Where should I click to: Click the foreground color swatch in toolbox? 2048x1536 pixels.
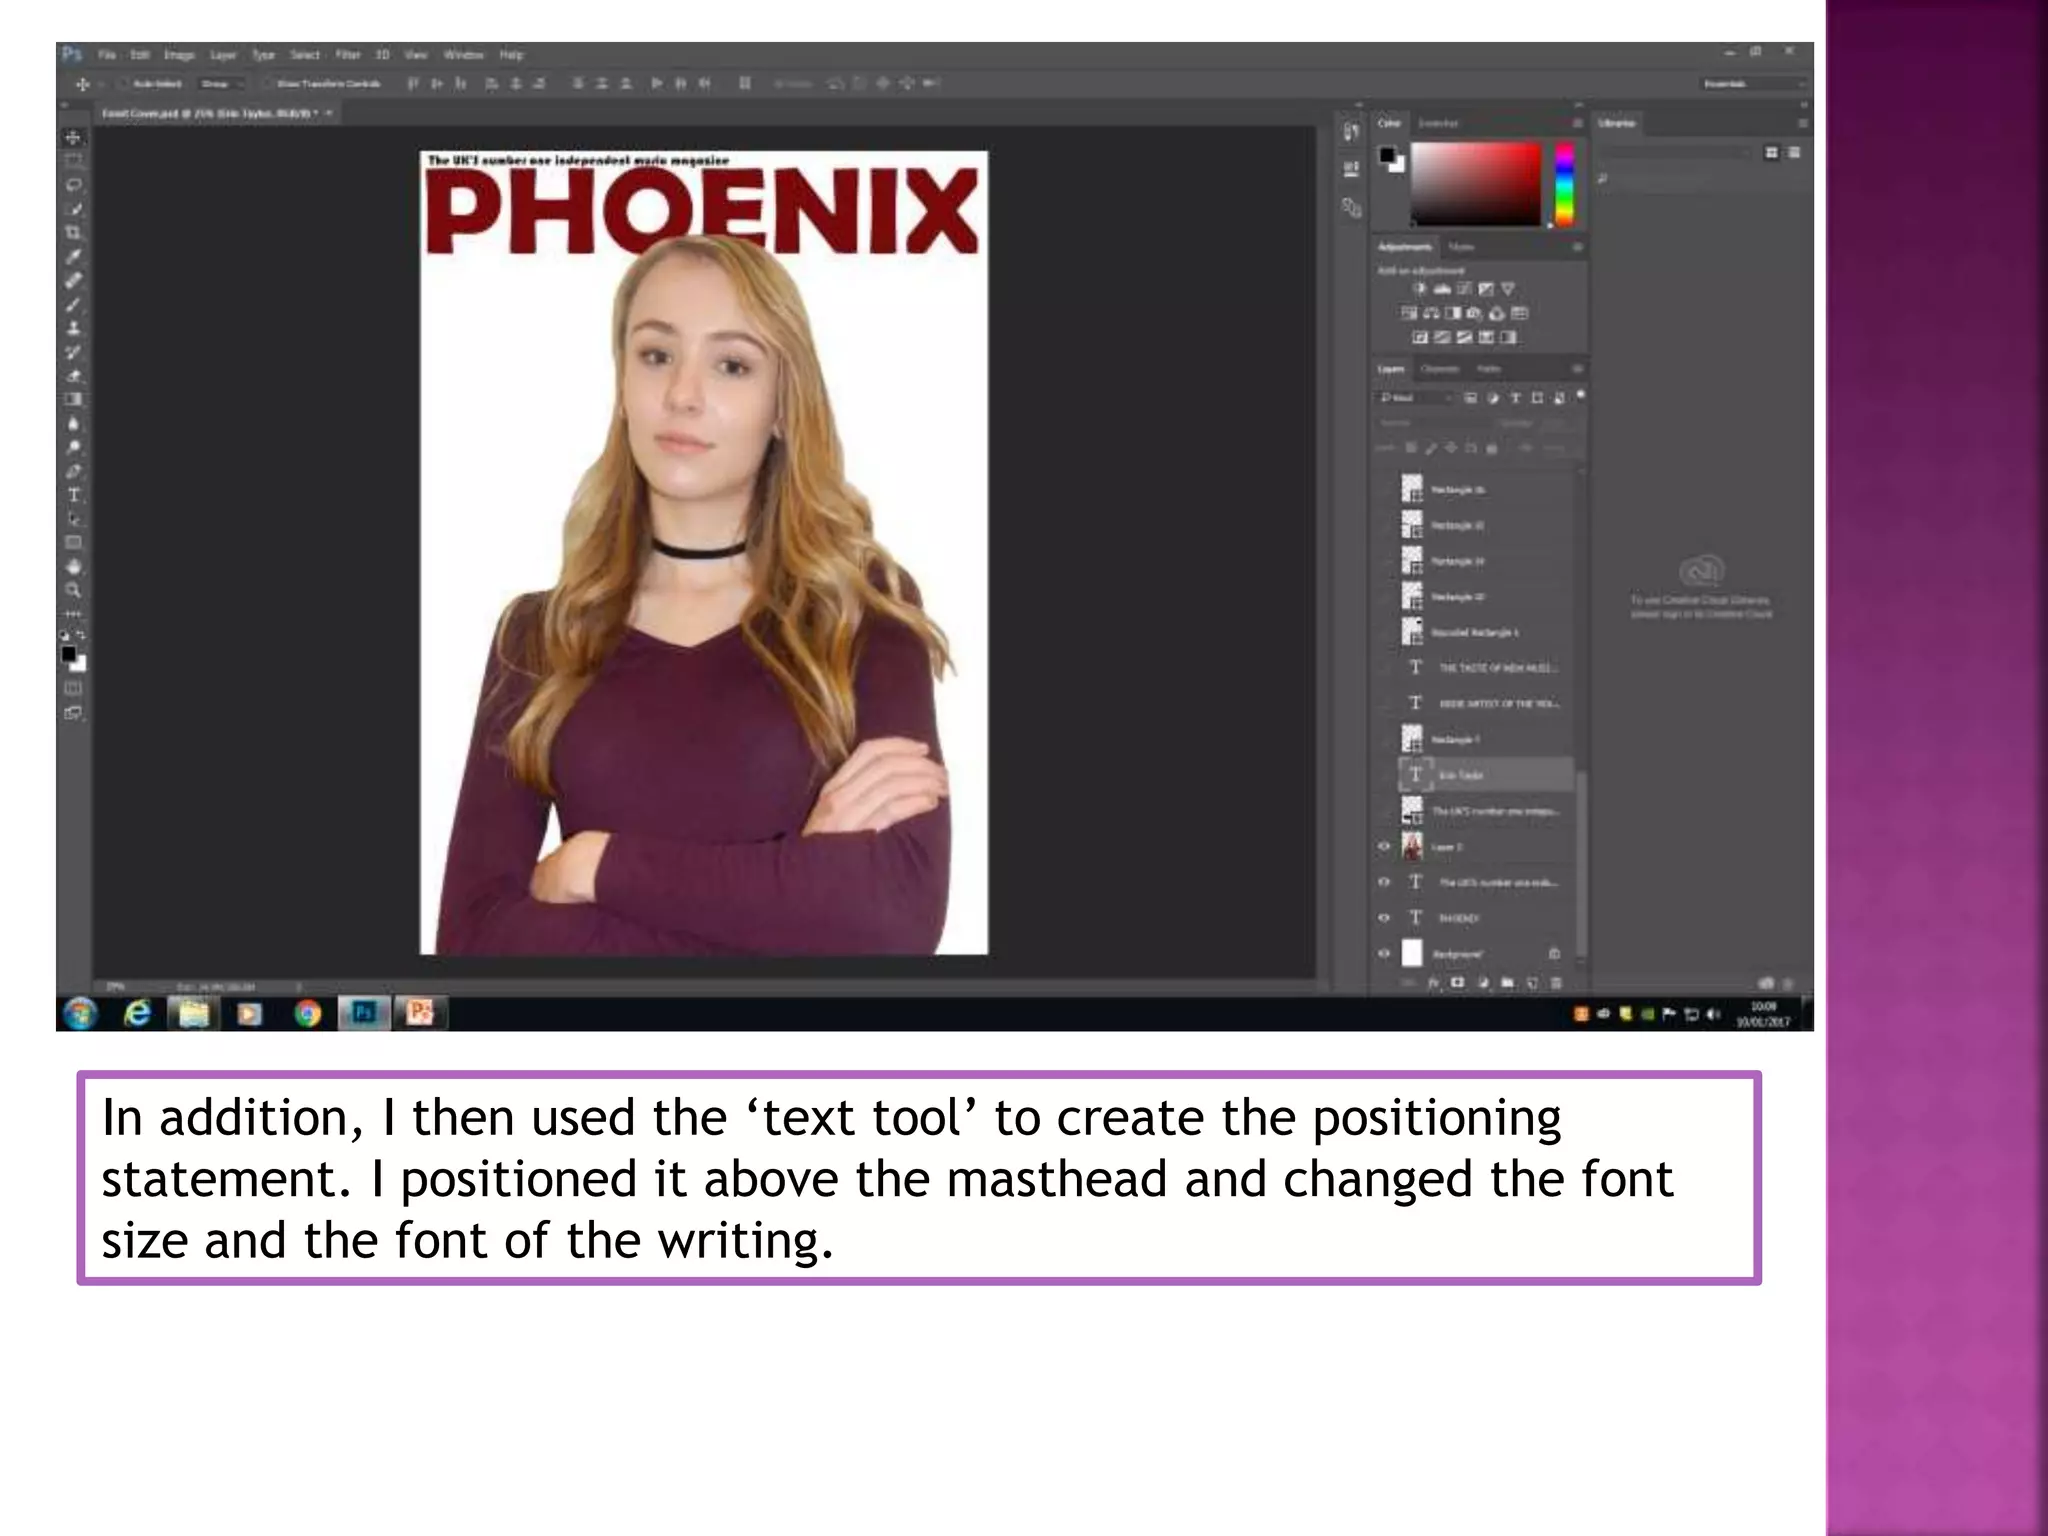coord(68,654)
